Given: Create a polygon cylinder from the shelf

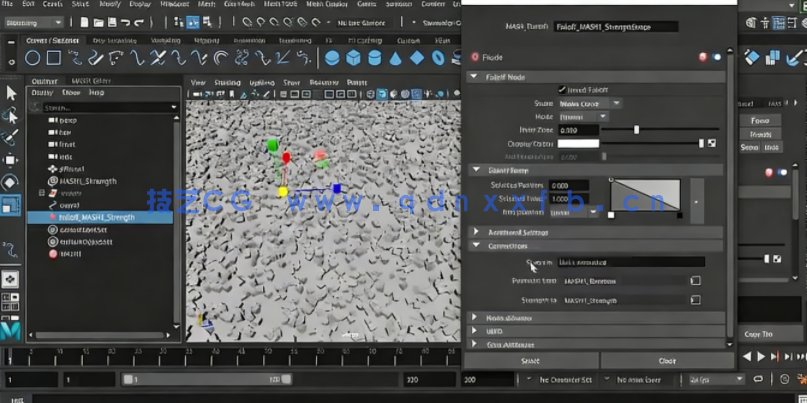Looking at the screenshot, I should (375, 59).
